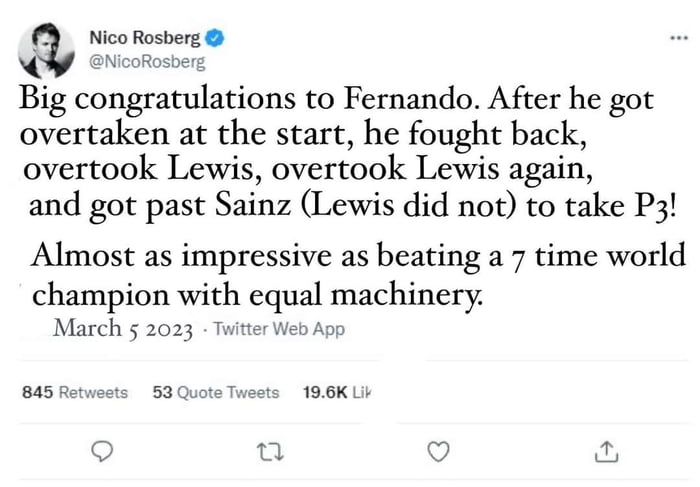View the 53 Quote Tweets list

[x=216, y=392]
